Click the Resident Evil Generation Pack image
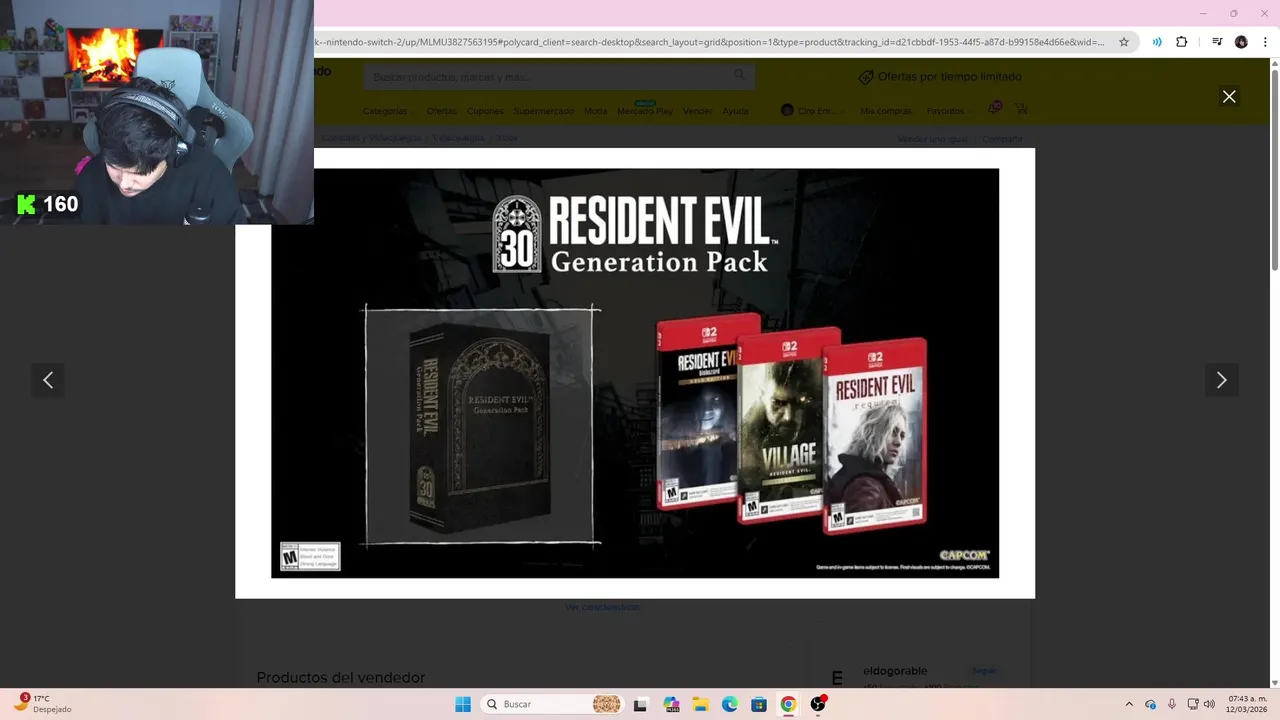 click(635, 373)
